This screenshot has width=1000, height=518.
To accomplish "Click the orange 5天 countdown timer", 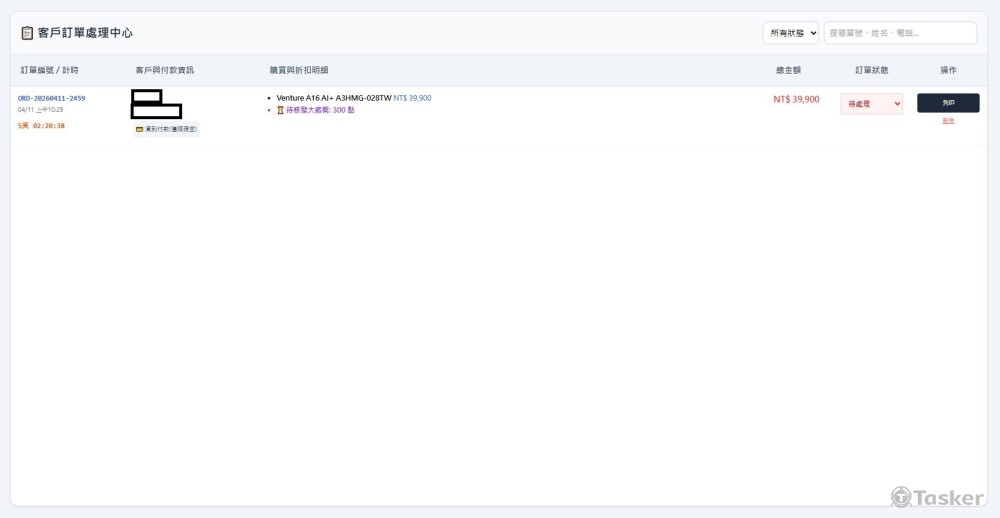I will point(41,126).
